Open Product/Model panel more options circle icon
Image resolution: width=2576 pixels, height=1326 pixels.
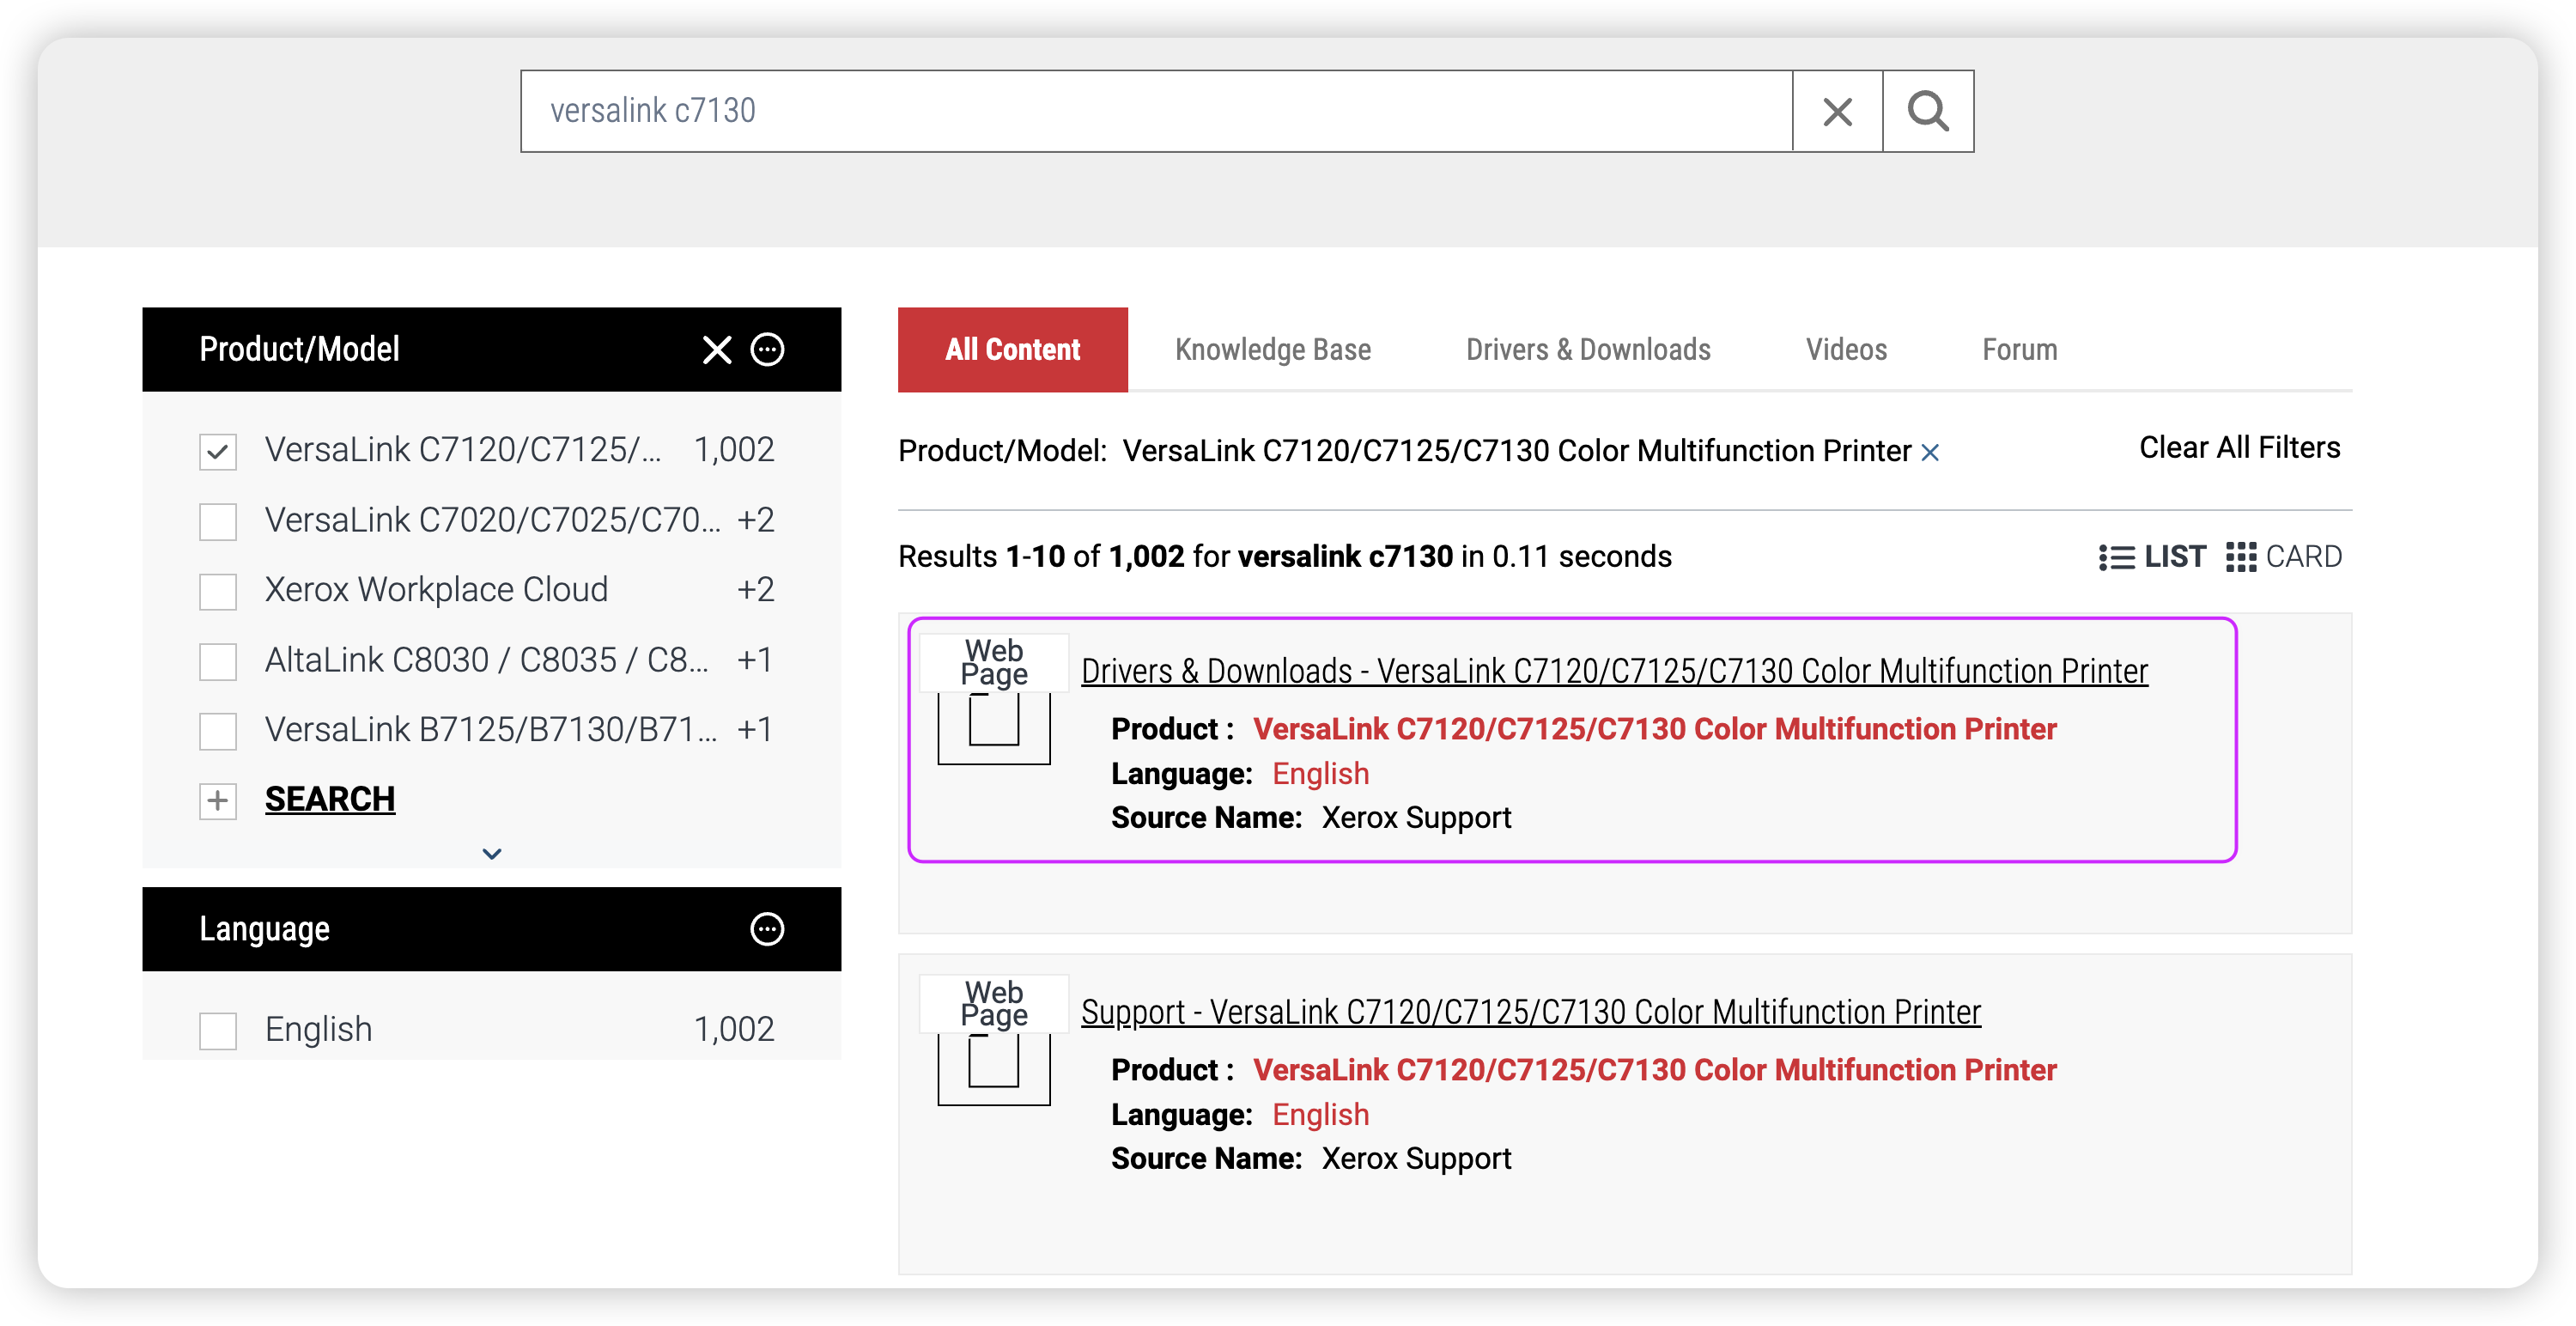pyautogui.click(x=767, y=350)
